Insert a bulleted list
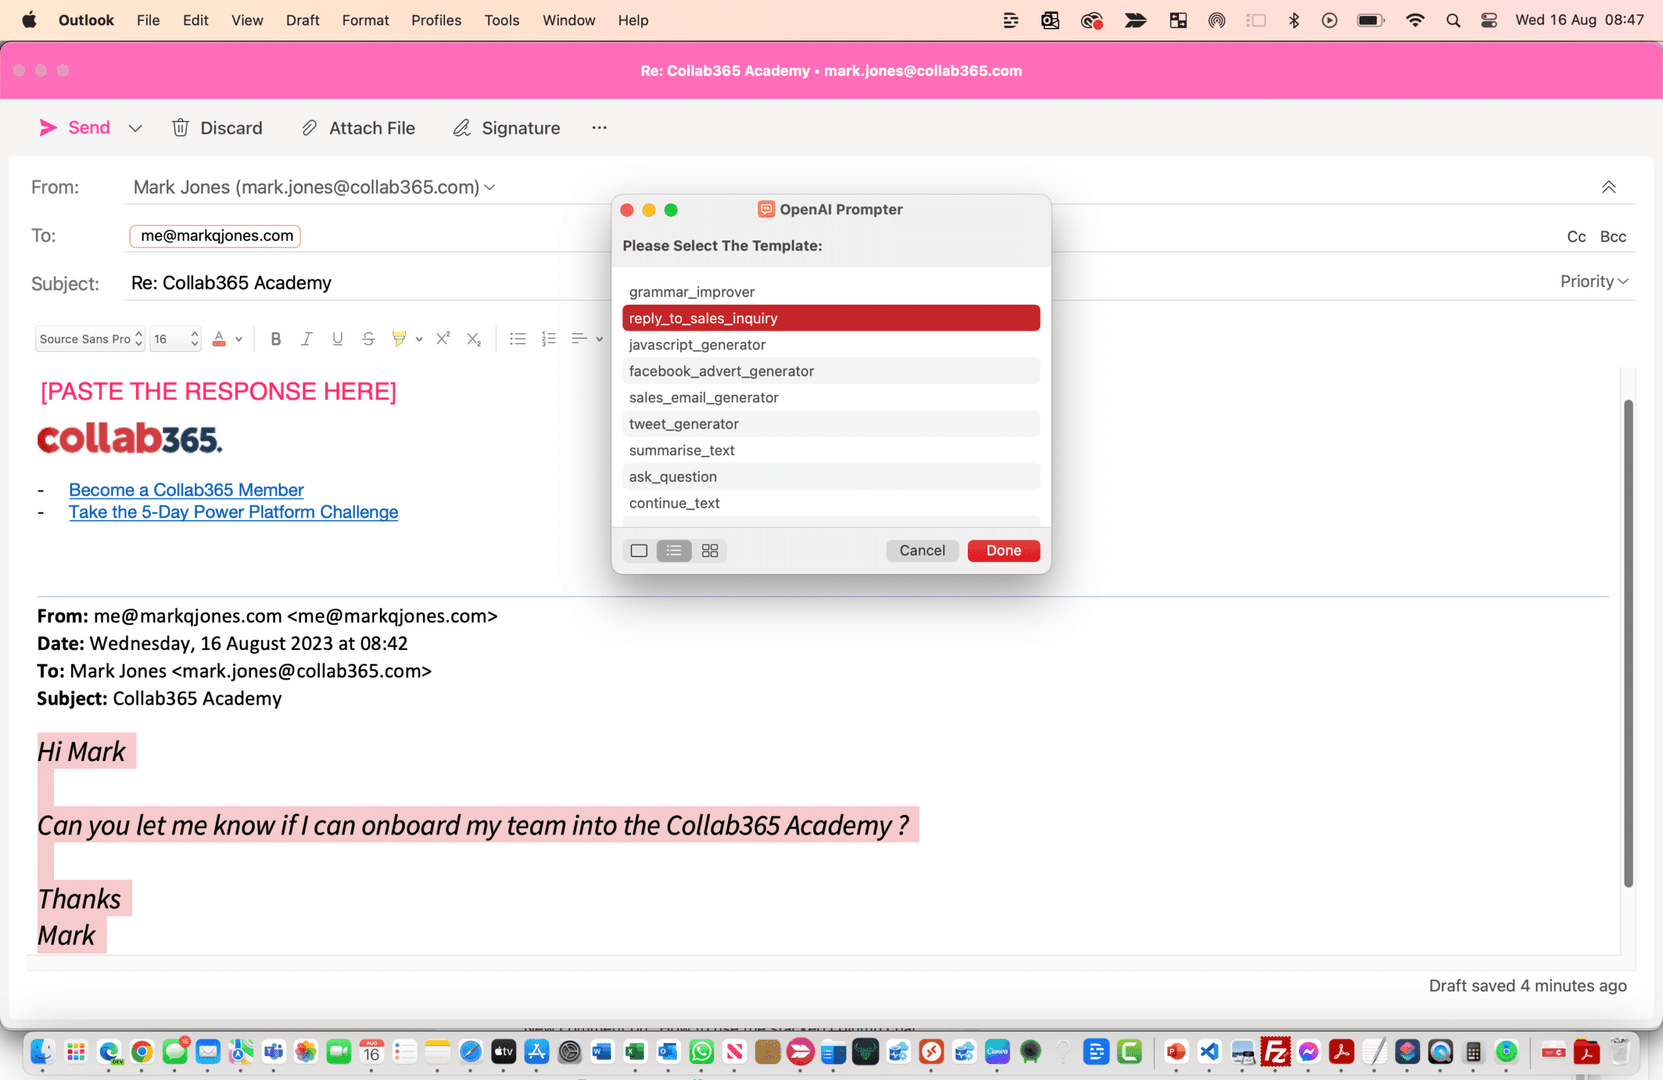The width and height of the screenshot is (1663, 1080). pyautogui.click(x=518, y=338)
